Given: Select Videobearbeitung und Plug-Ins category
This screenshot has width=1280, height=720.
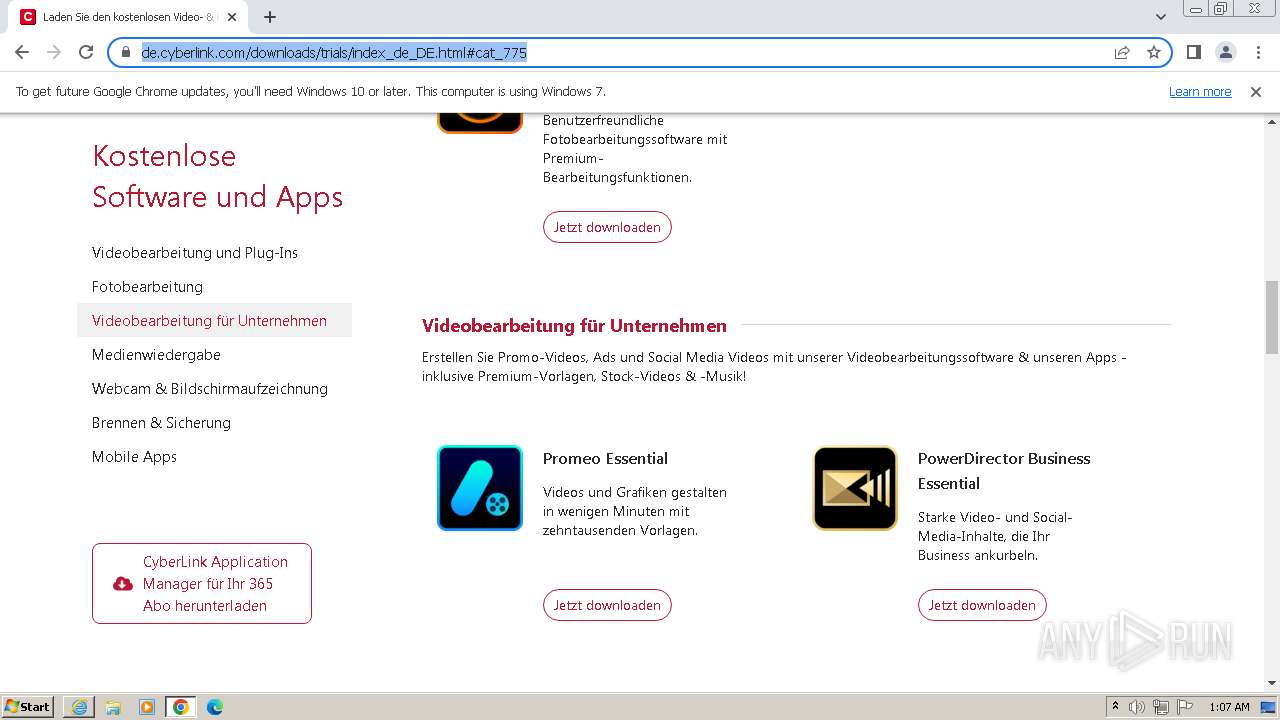Looking at the screenshot, I should (195, 253).
